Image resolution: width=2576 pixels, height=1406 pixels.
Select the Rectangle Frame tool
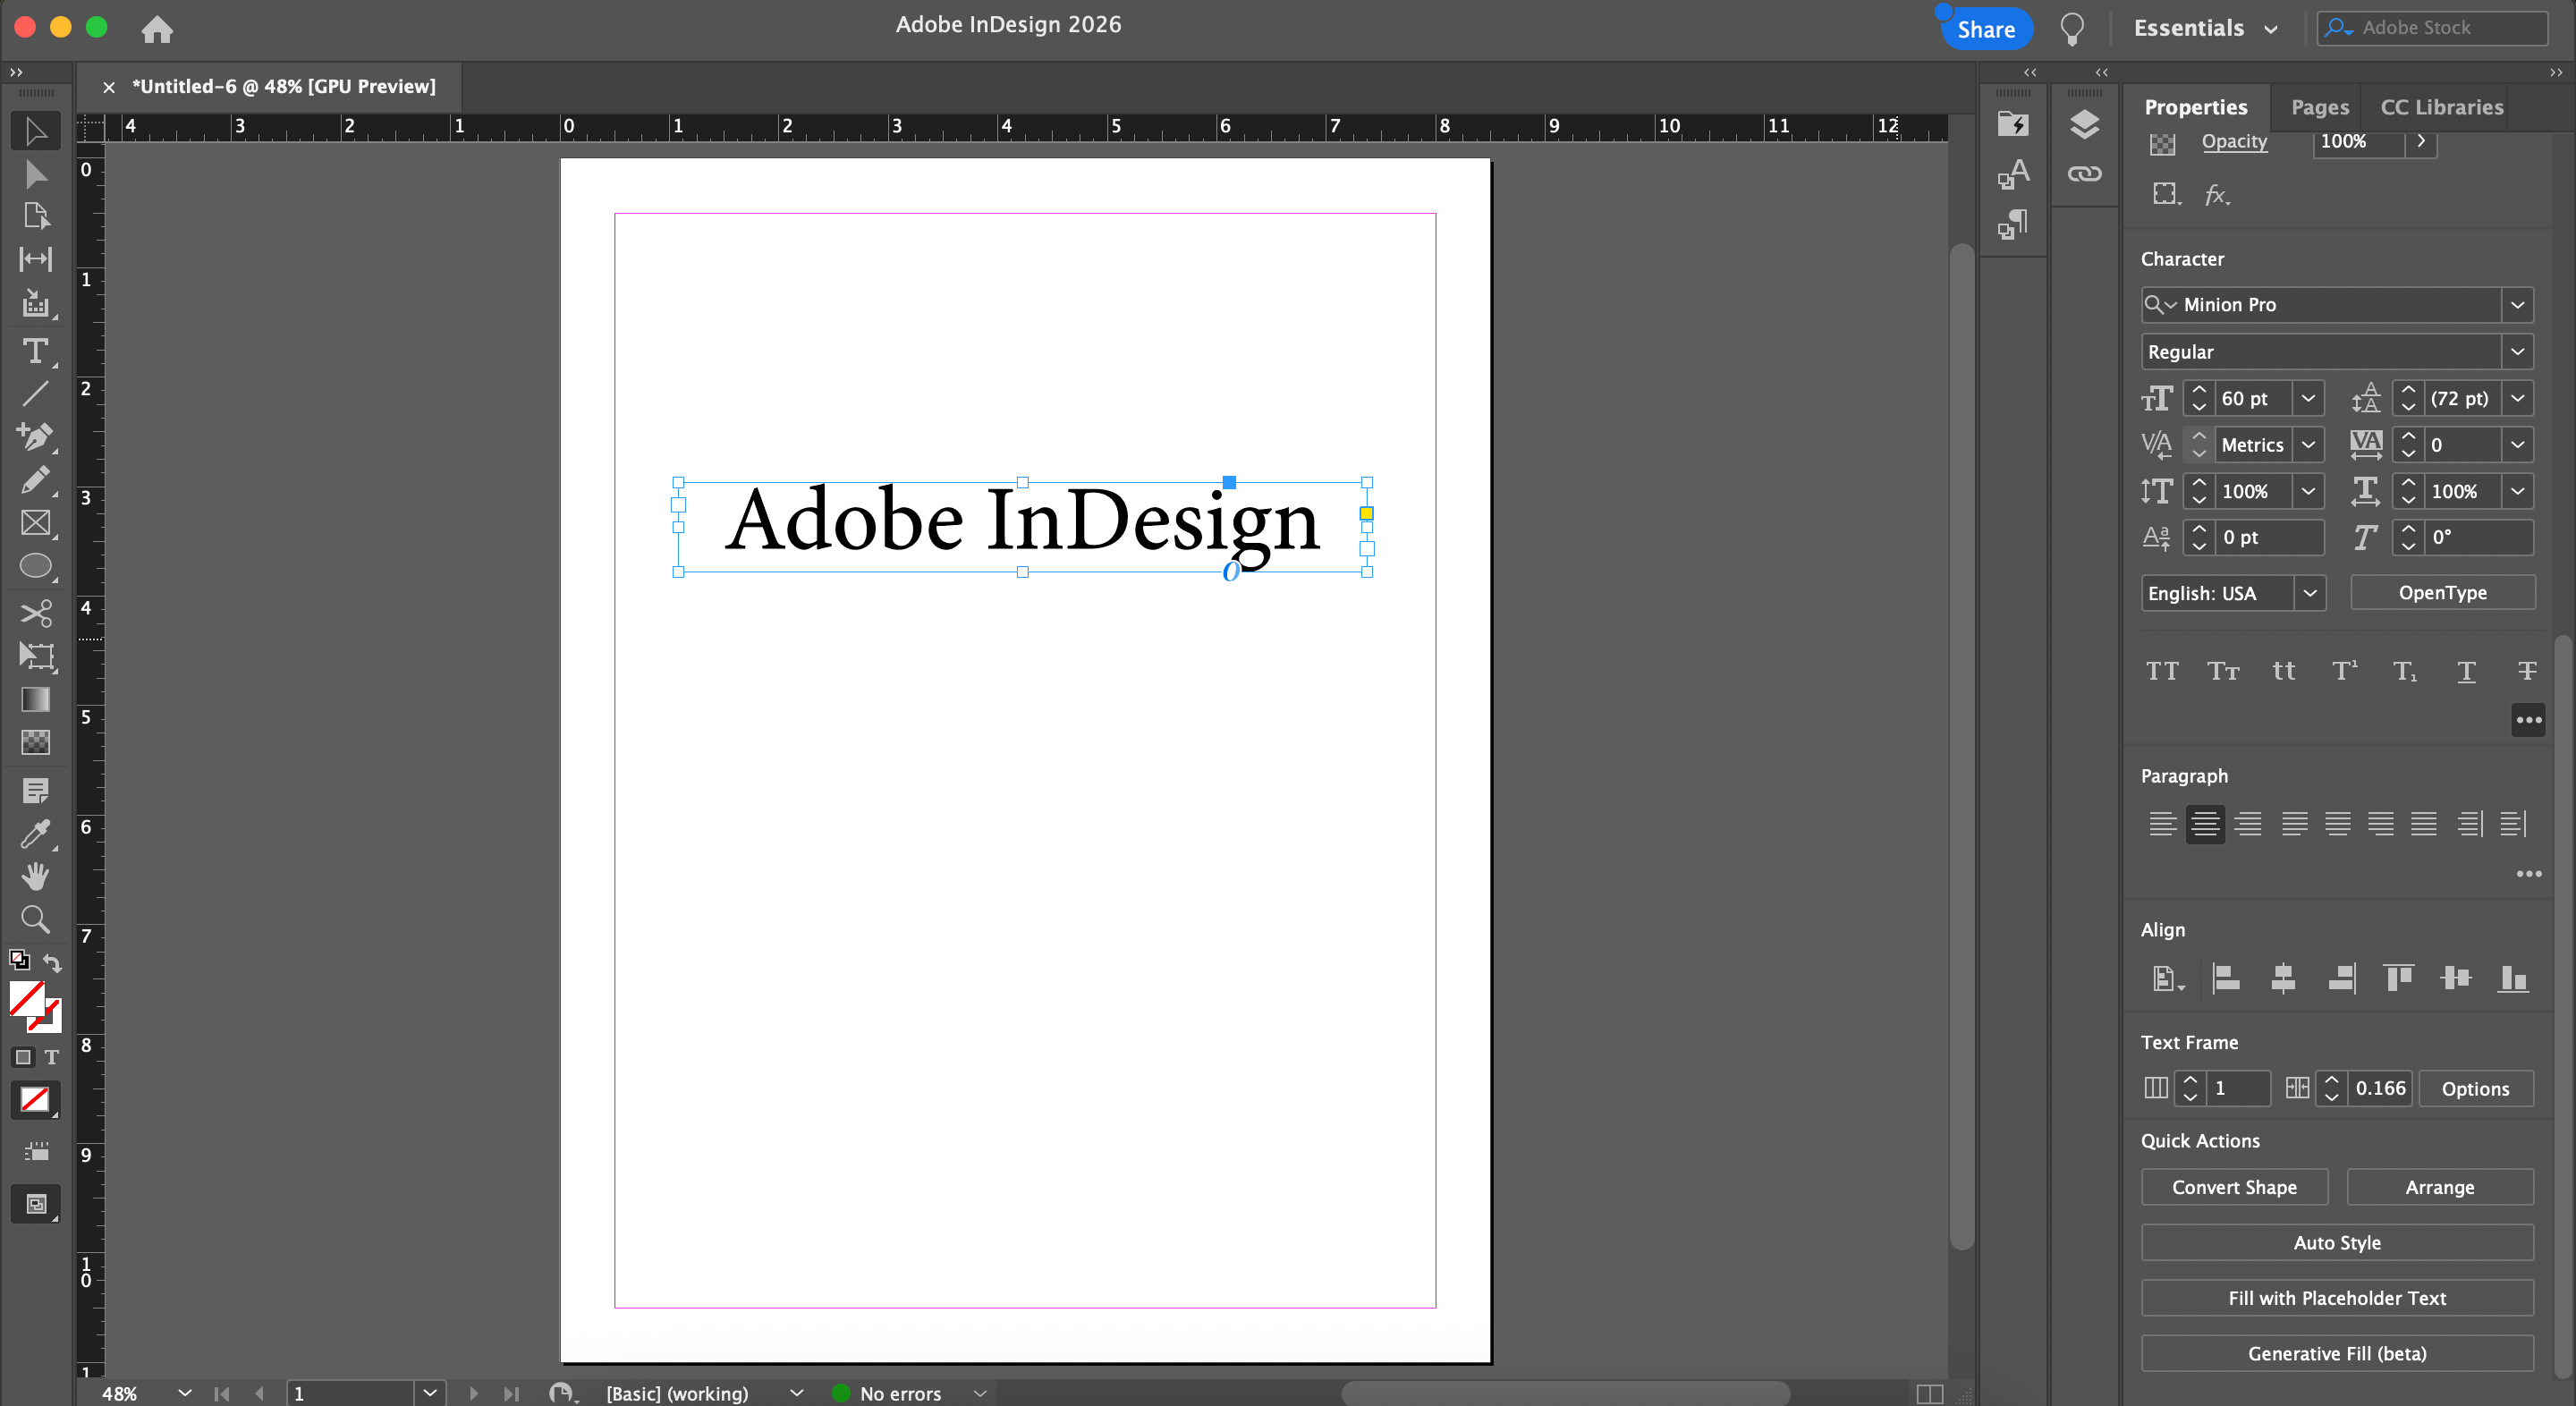tap(35, 523)
